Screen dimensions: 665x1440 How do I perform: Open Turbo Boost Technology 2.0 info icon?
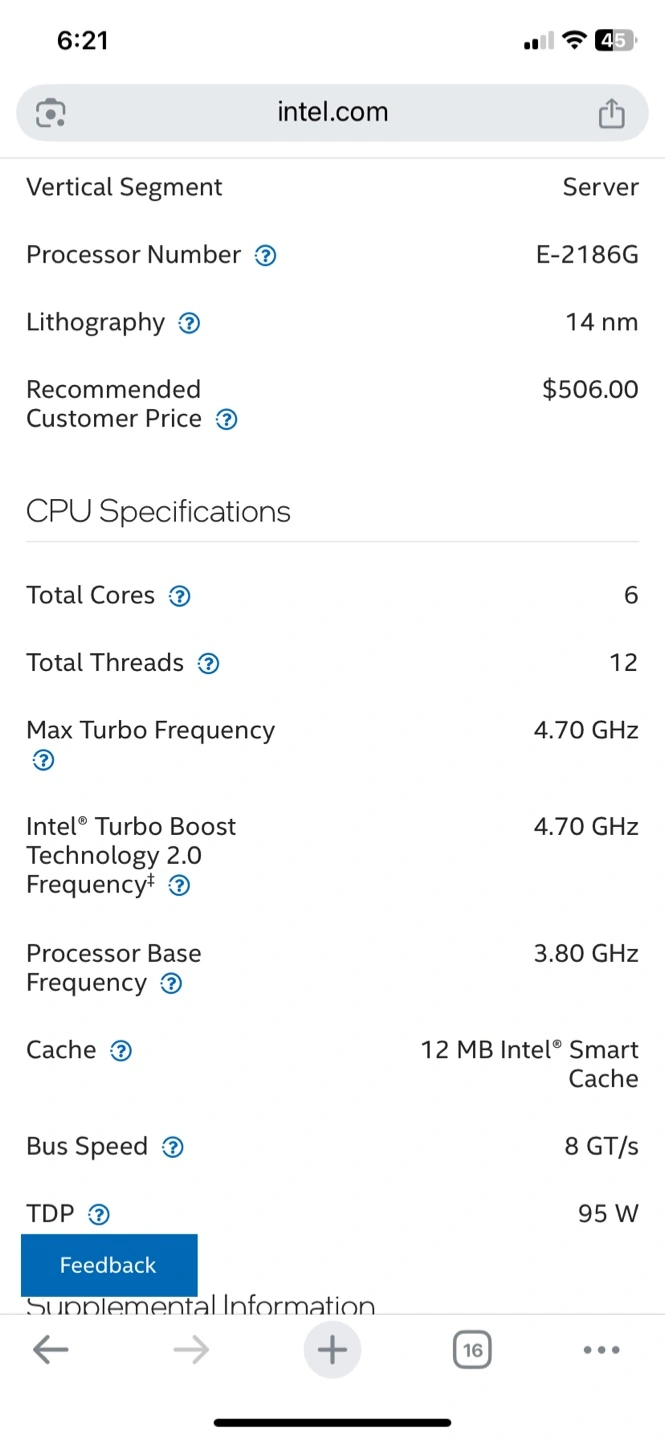click(x=179, y=886)
